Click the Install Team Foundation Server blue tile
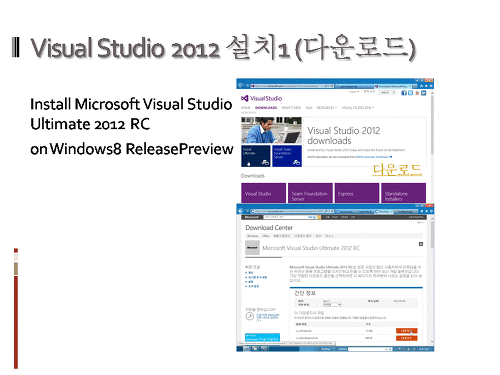 287,156
